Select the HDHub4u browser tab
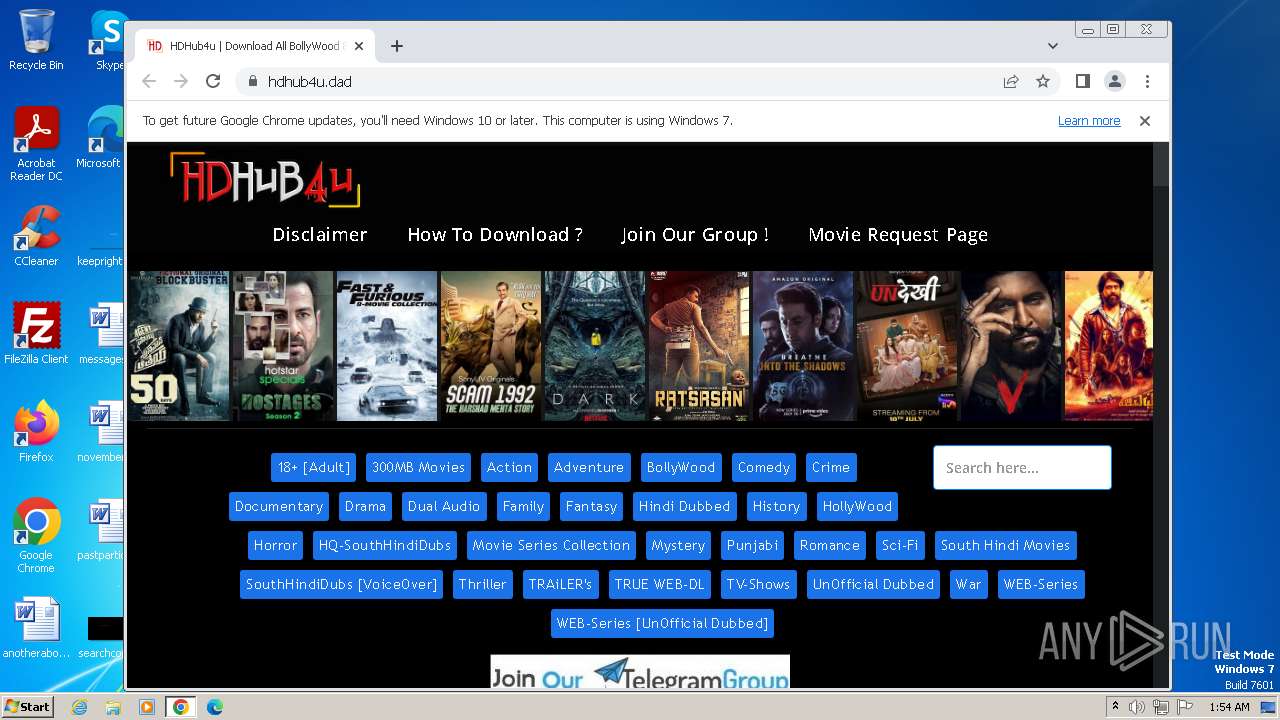Screen dimensions: 1280x720 click(x=255, y=46)
